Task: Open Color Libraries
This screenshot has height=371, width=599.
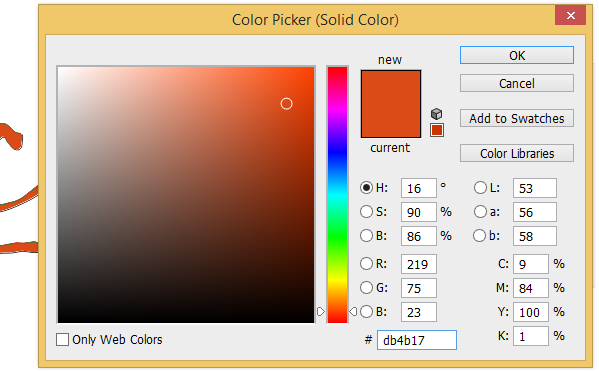Action: 516,153
